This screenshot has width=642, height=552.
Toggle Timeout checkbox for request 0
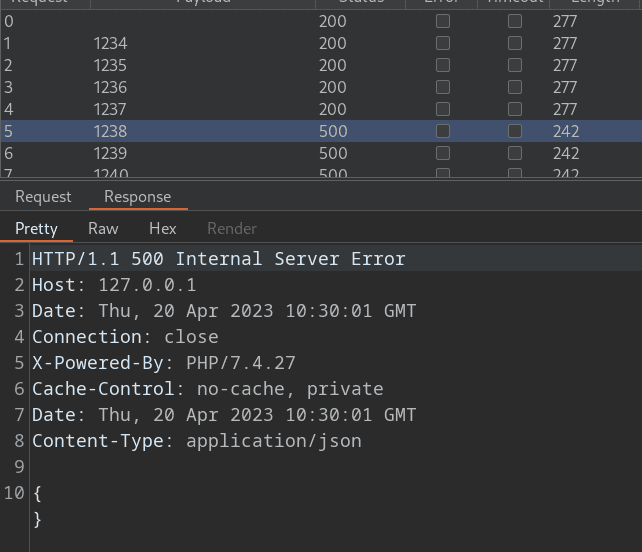click(x=515, y=21)
